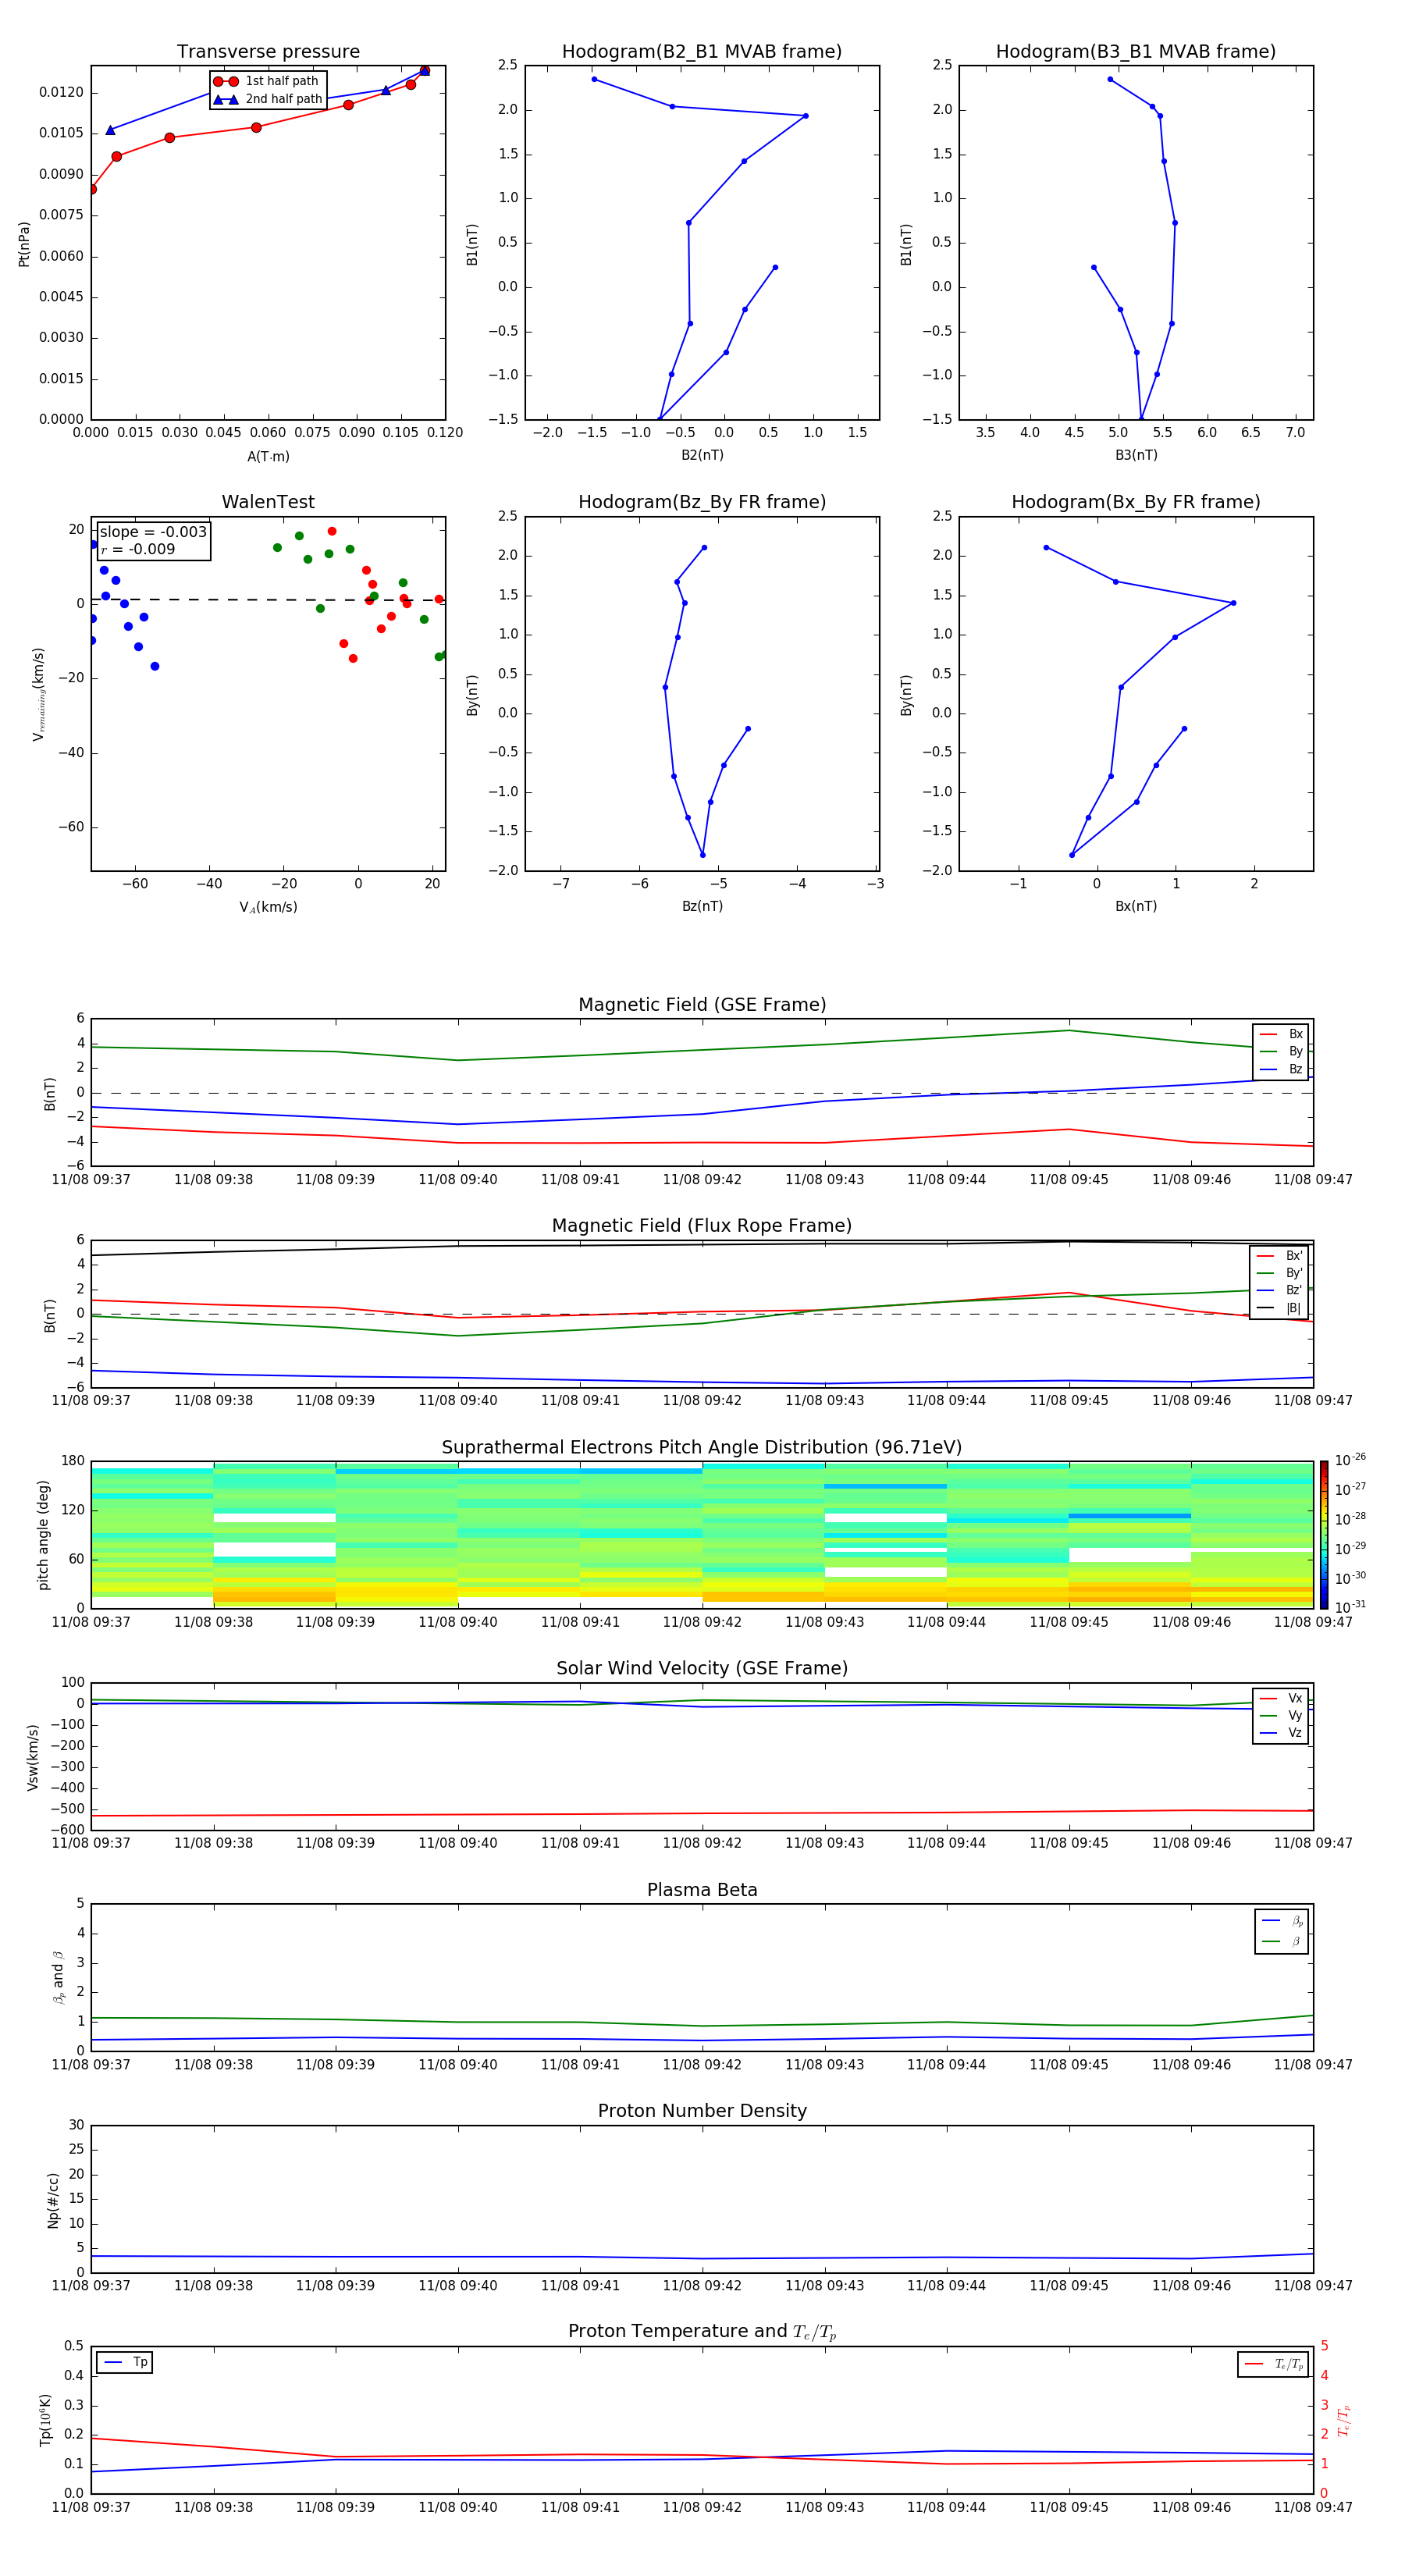Image resolution: width=1405 pixels, height=2576 pixels.
Task: Click the 'Np(#/cc)' y-axis label
Action: (53, 2199)
